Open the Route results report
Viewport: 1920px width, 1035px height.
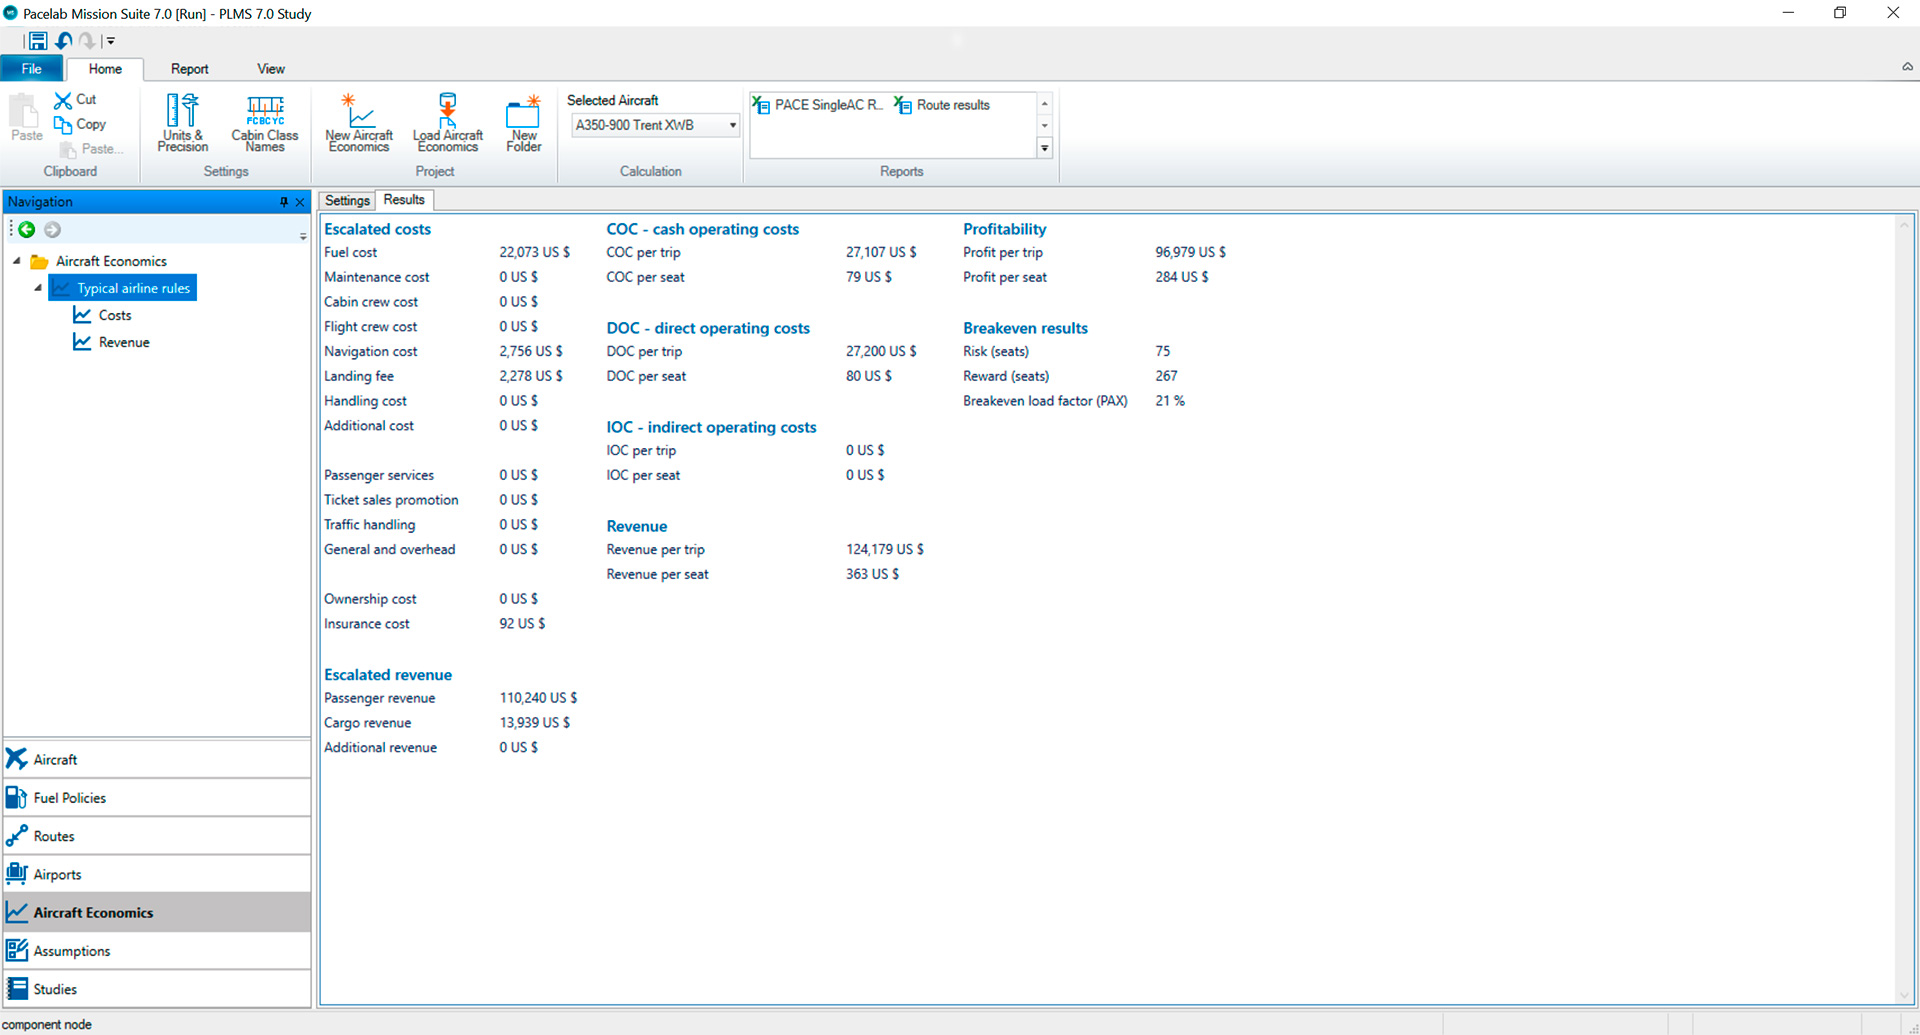(942, 105)
